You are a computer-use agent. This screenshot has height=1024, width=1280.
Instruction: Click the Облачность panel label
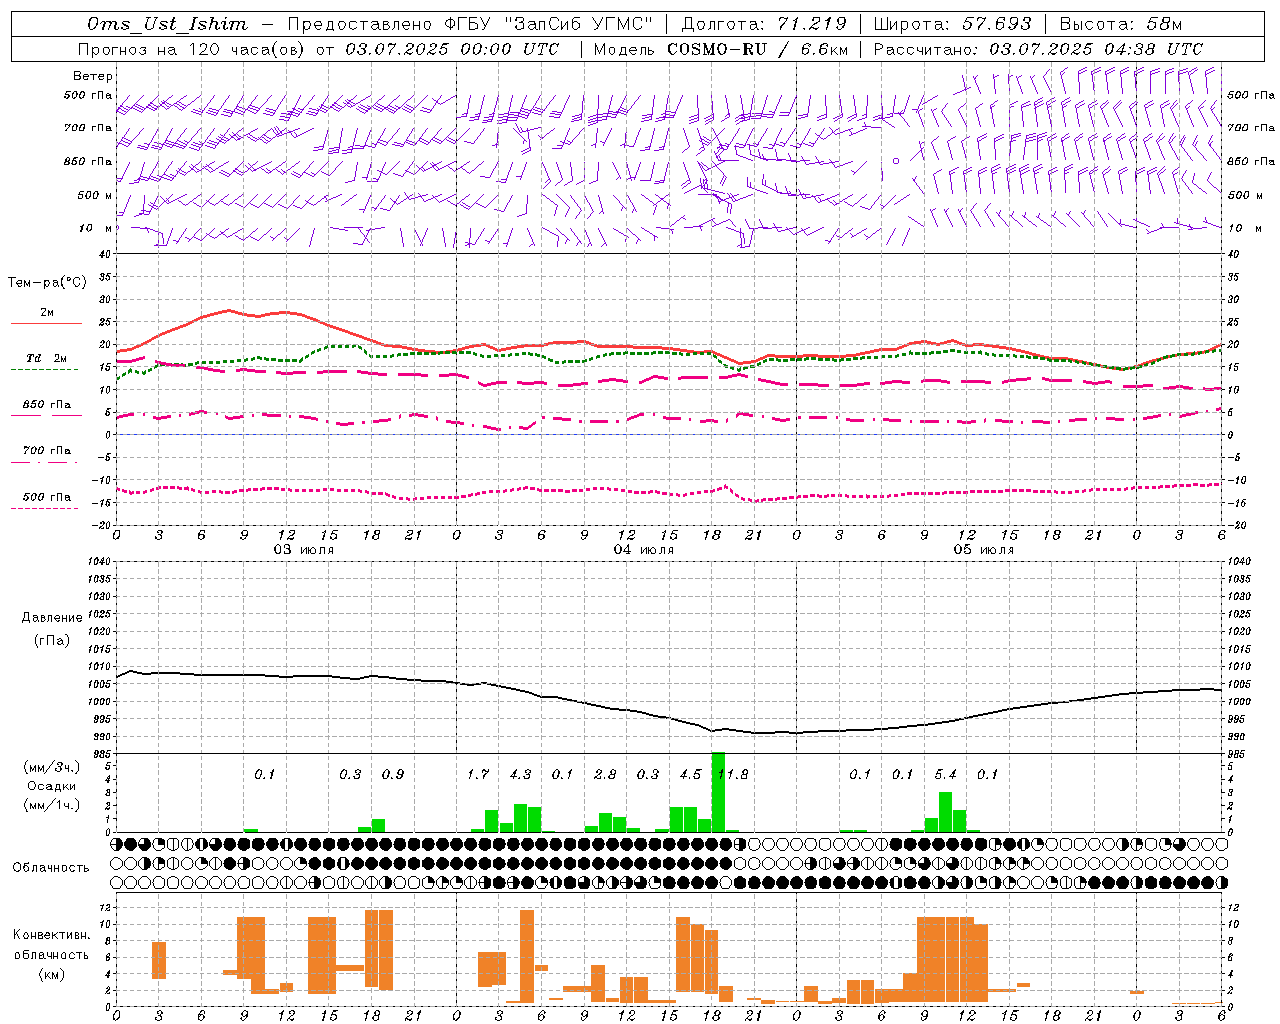(51, 867)
